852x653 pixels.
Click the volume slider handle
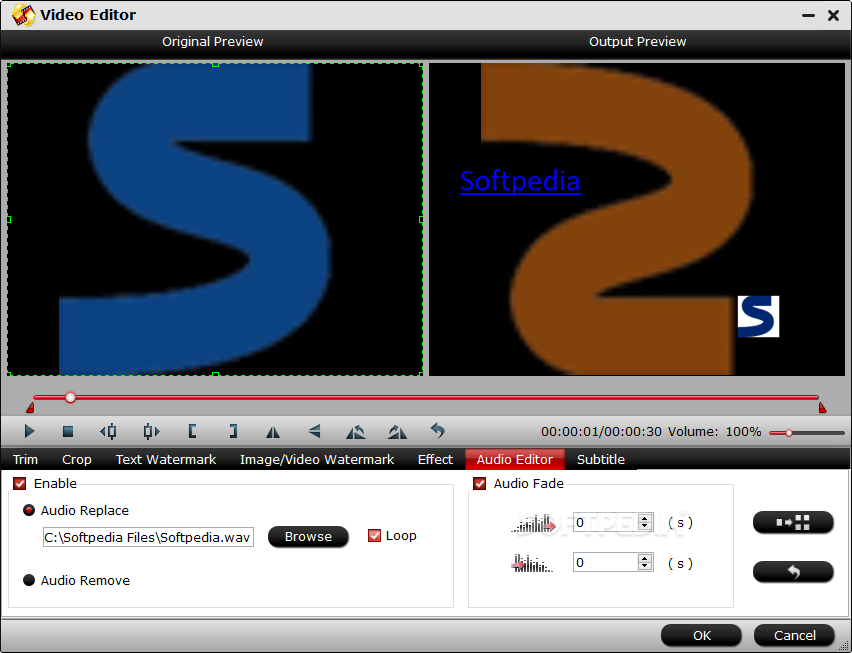coord(788,433)
